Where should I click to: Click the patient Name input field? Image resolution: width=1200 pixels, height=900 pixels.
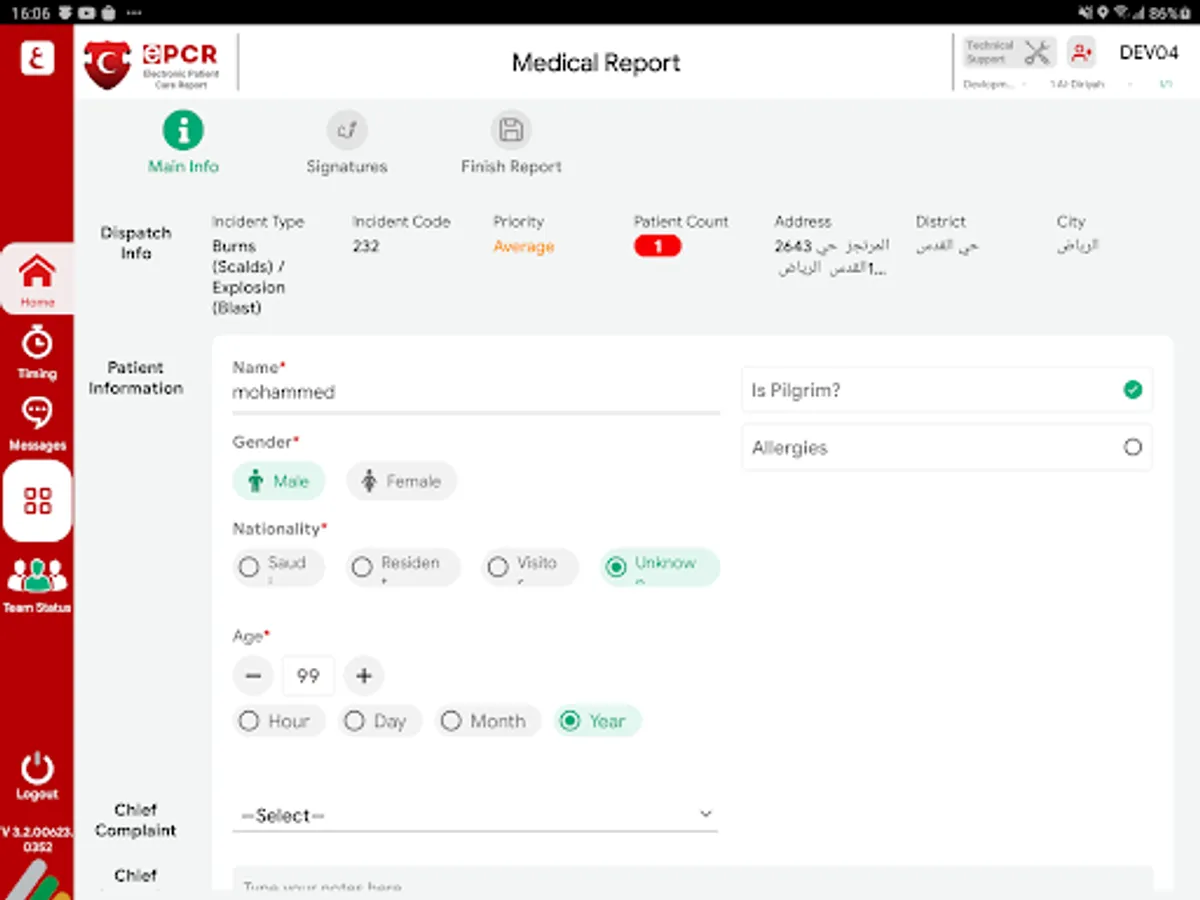click(475, 393)
